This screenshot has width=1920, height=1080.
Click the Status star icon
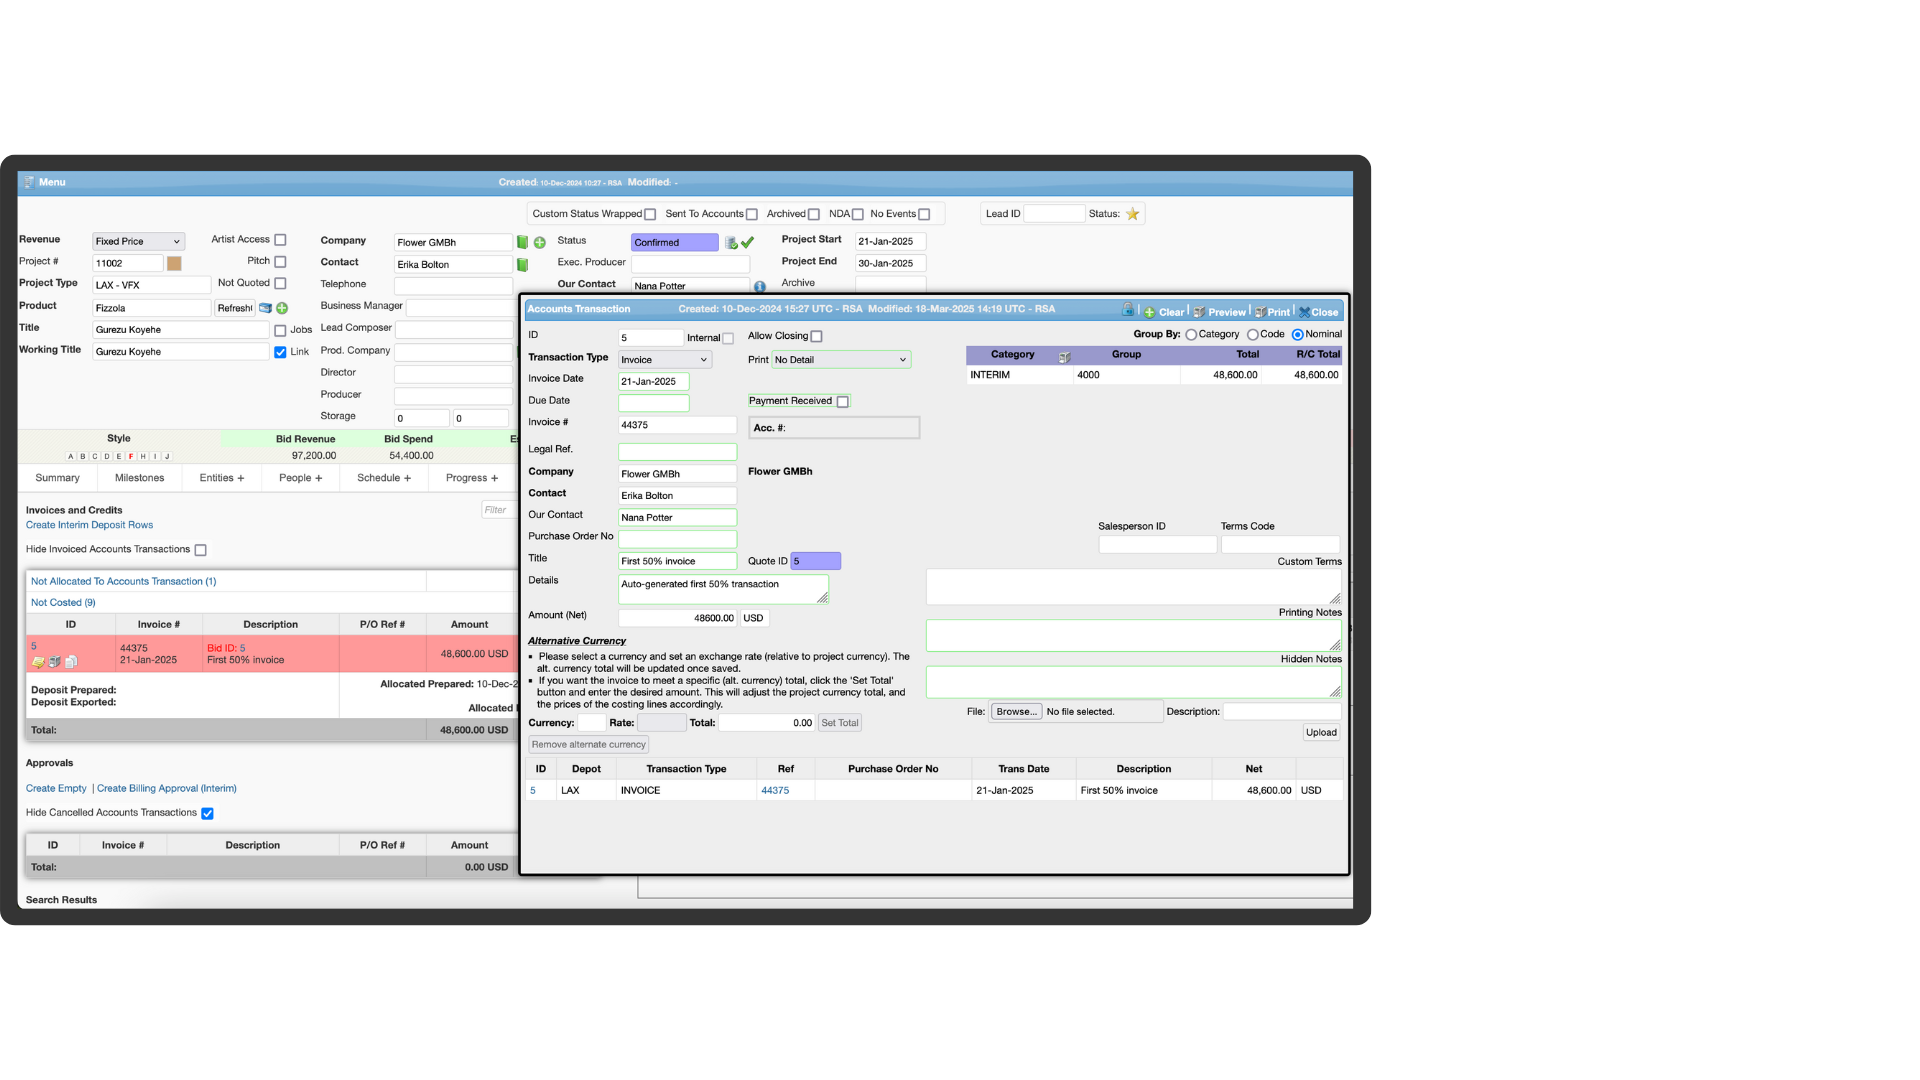(x=1132, y=214)
